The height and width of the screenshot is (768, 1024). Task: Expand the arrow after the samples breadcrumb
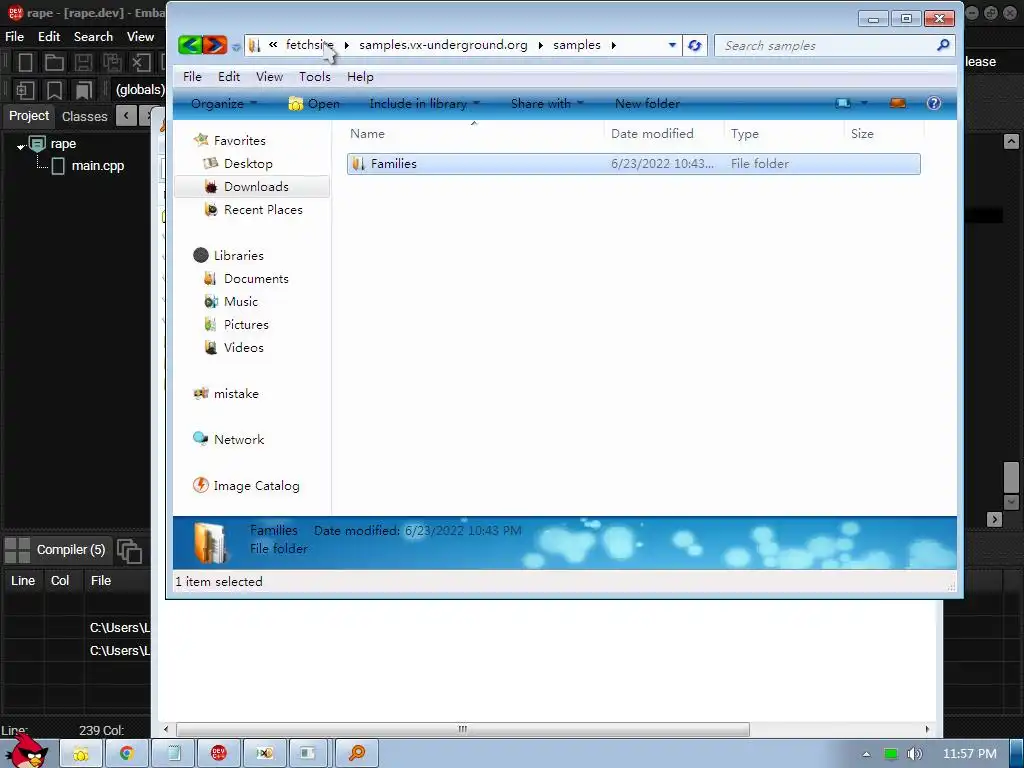614,45
